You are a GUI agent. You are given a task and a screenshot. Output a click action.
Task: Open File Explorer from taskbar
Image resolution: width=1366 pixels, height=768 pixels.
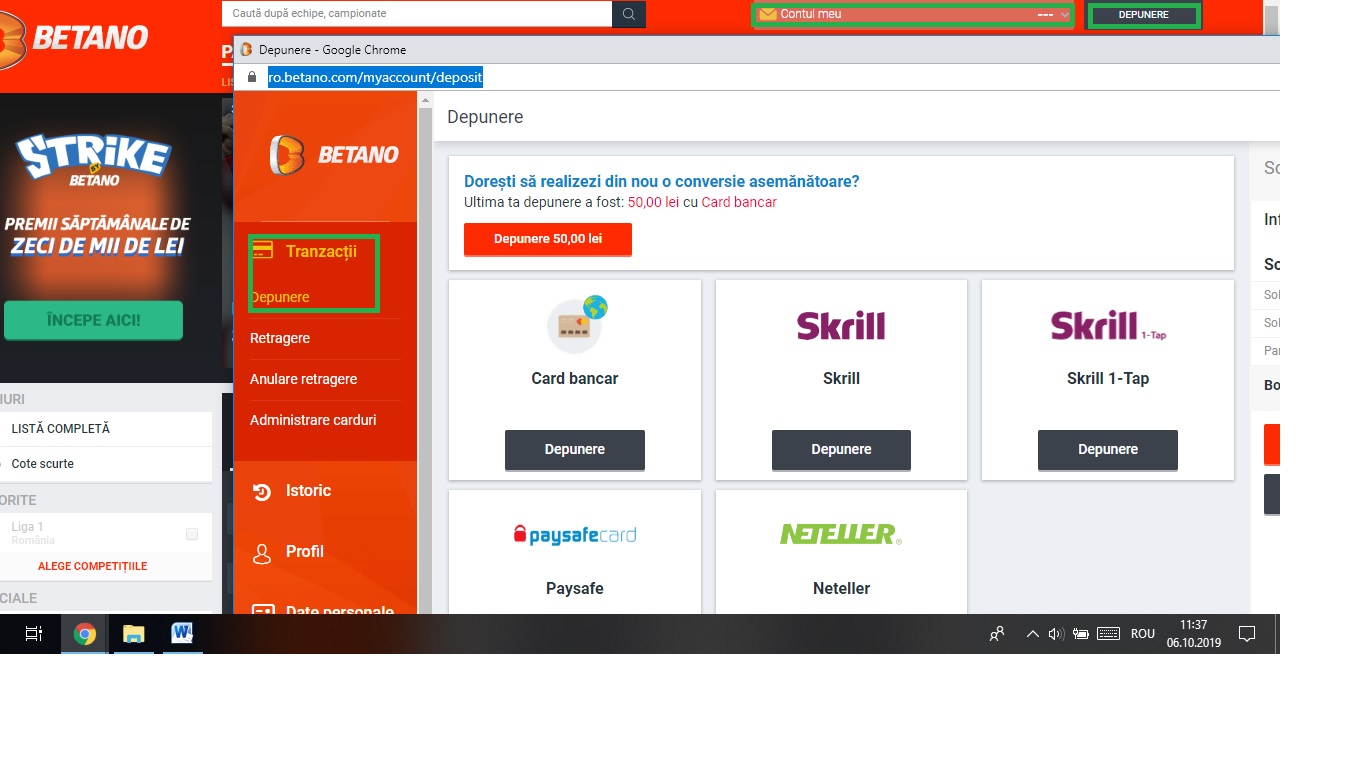(x=134, y=634)
